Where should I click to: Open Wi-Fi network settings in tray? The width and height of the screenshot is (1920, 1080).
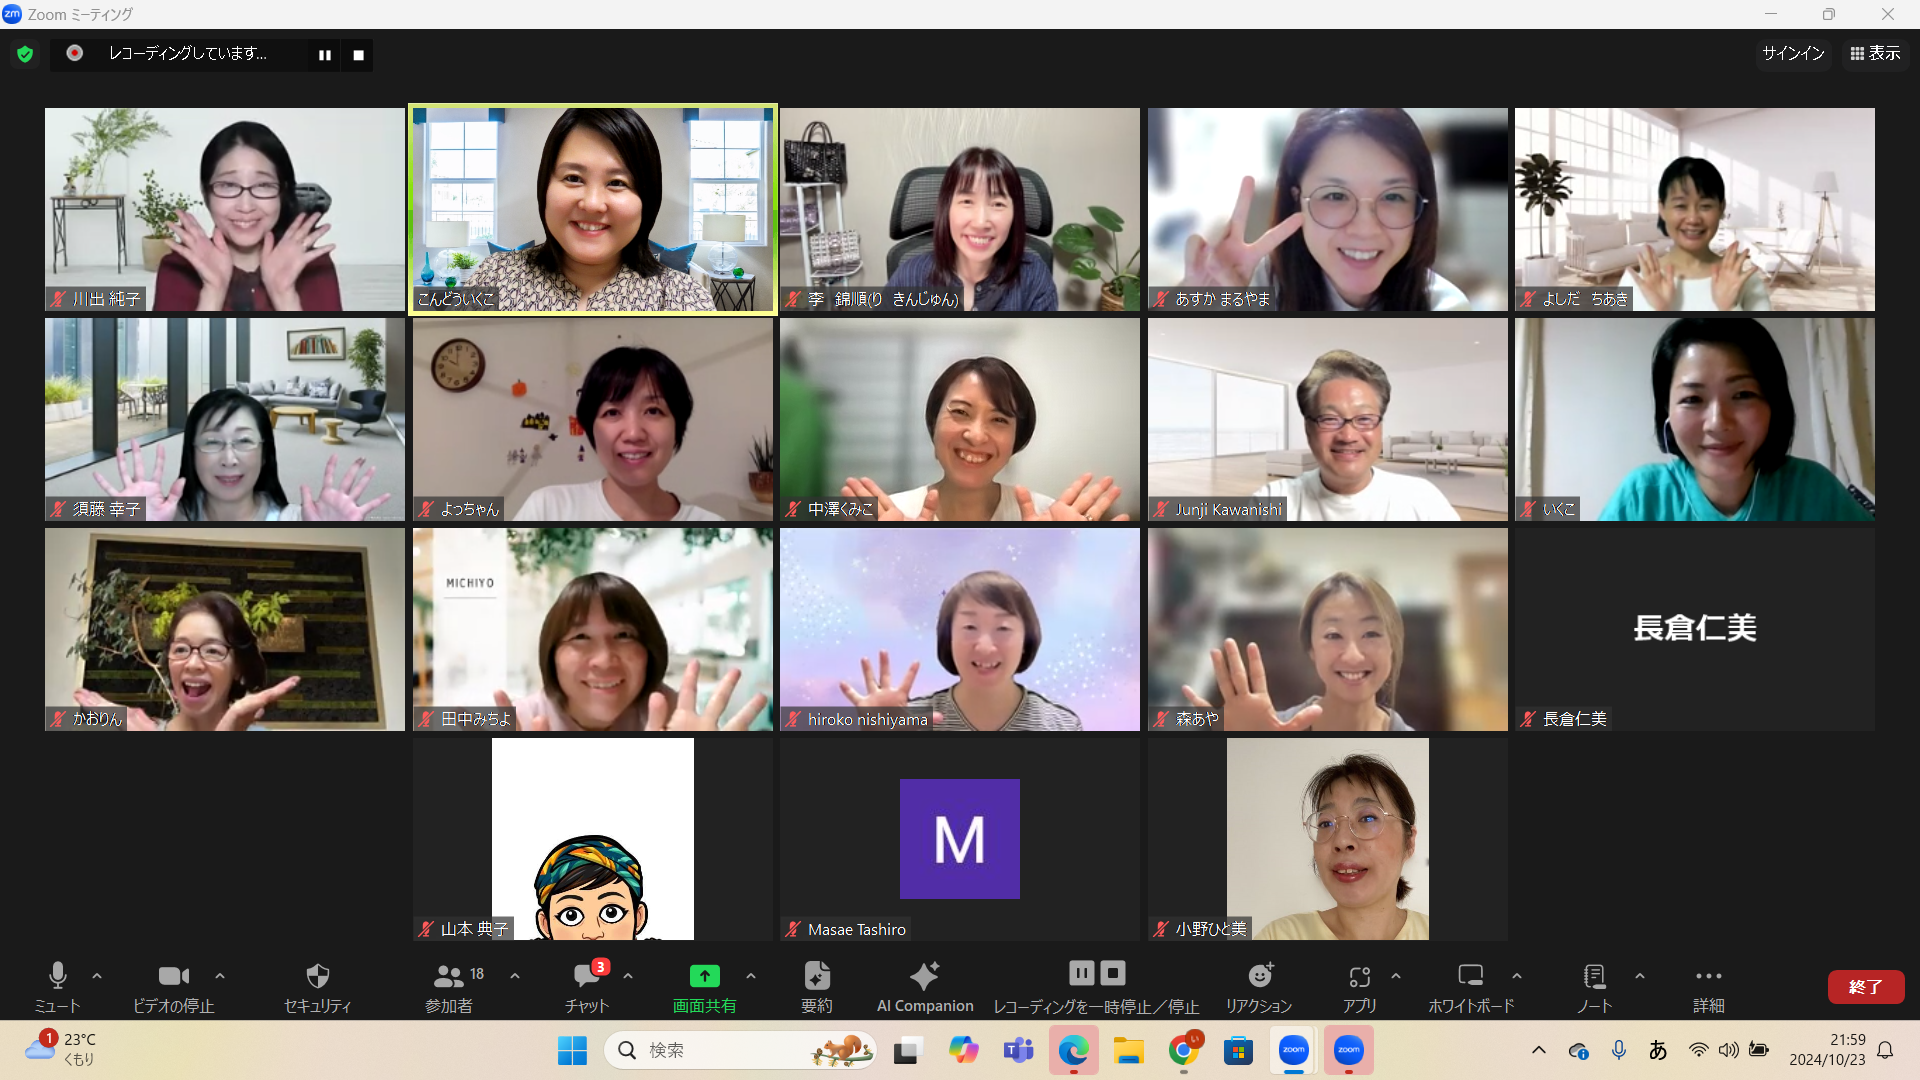pos(1698,1050)
